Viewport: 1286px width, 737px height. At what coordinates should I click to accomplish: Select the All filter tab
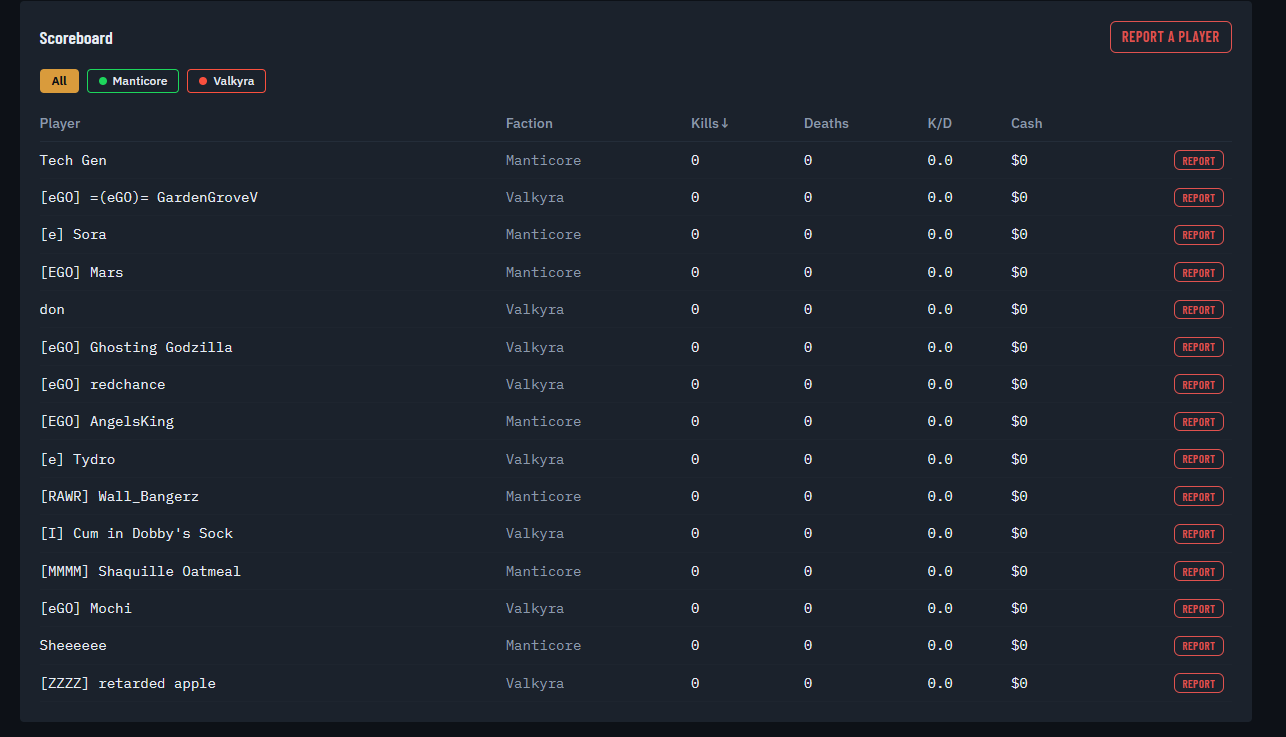point(59,81)
